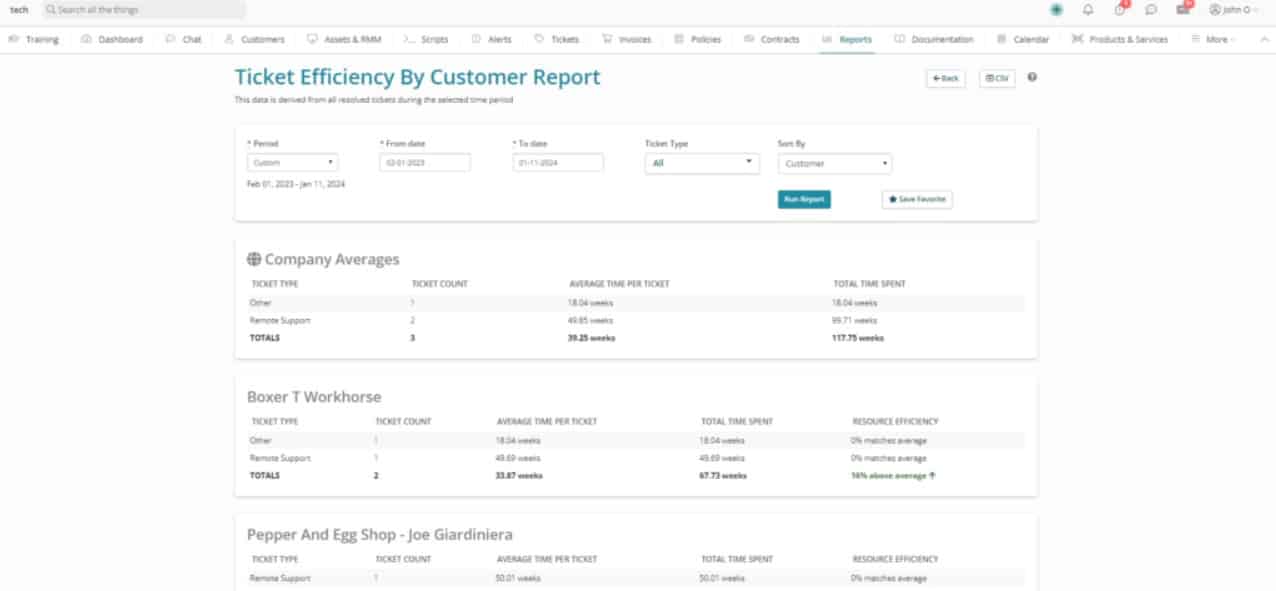Click 49.85 weeks in Company Averages
1276x591 pixels.
click(590, 320)
